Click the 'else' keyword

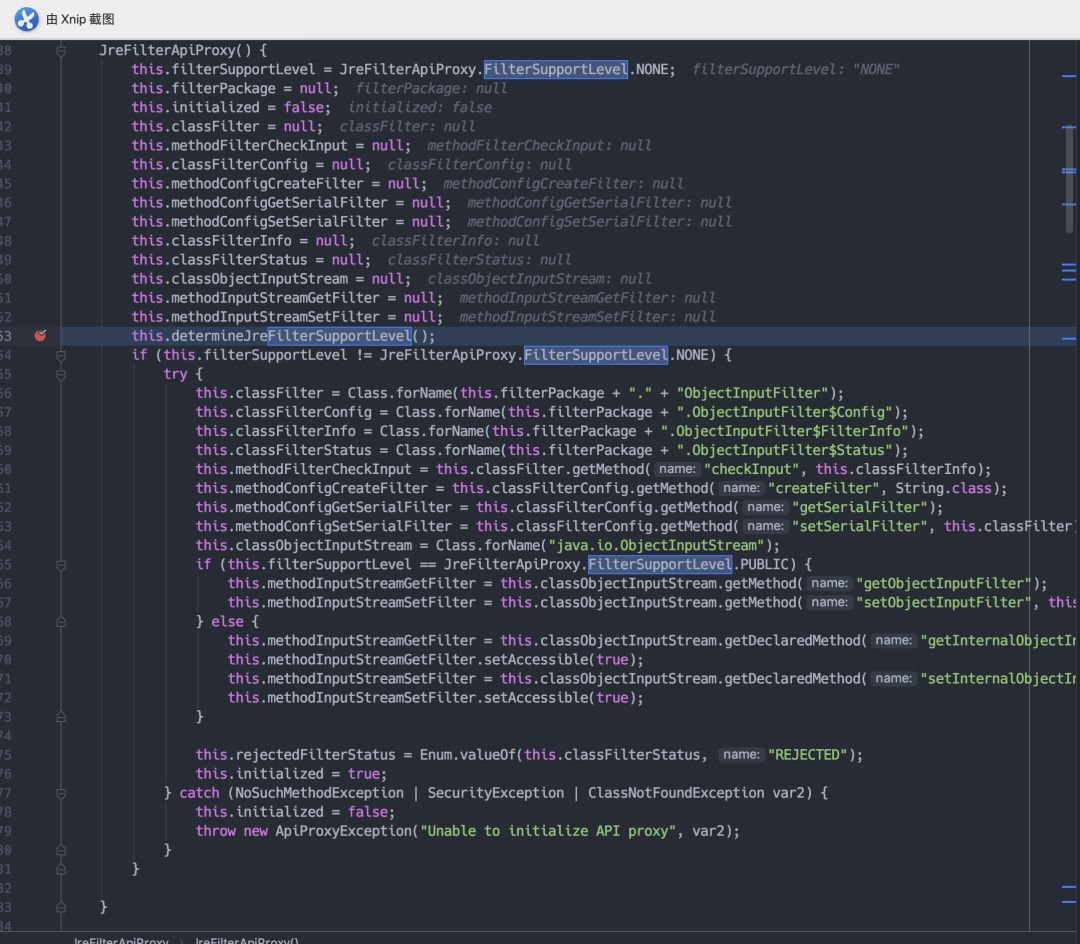click(227, 622)
